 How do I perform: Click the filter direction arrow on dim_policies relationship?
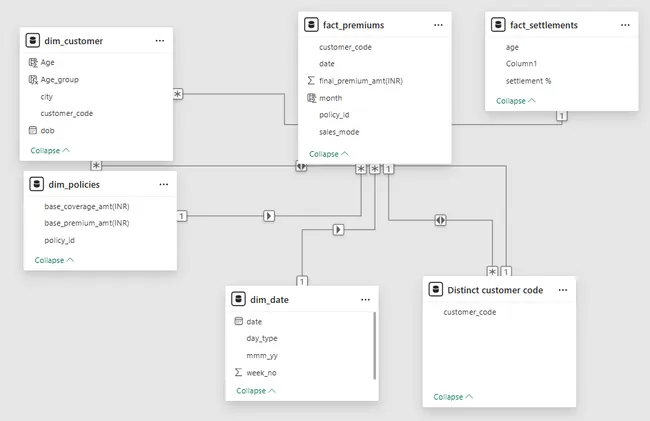[x=269, y=216]
